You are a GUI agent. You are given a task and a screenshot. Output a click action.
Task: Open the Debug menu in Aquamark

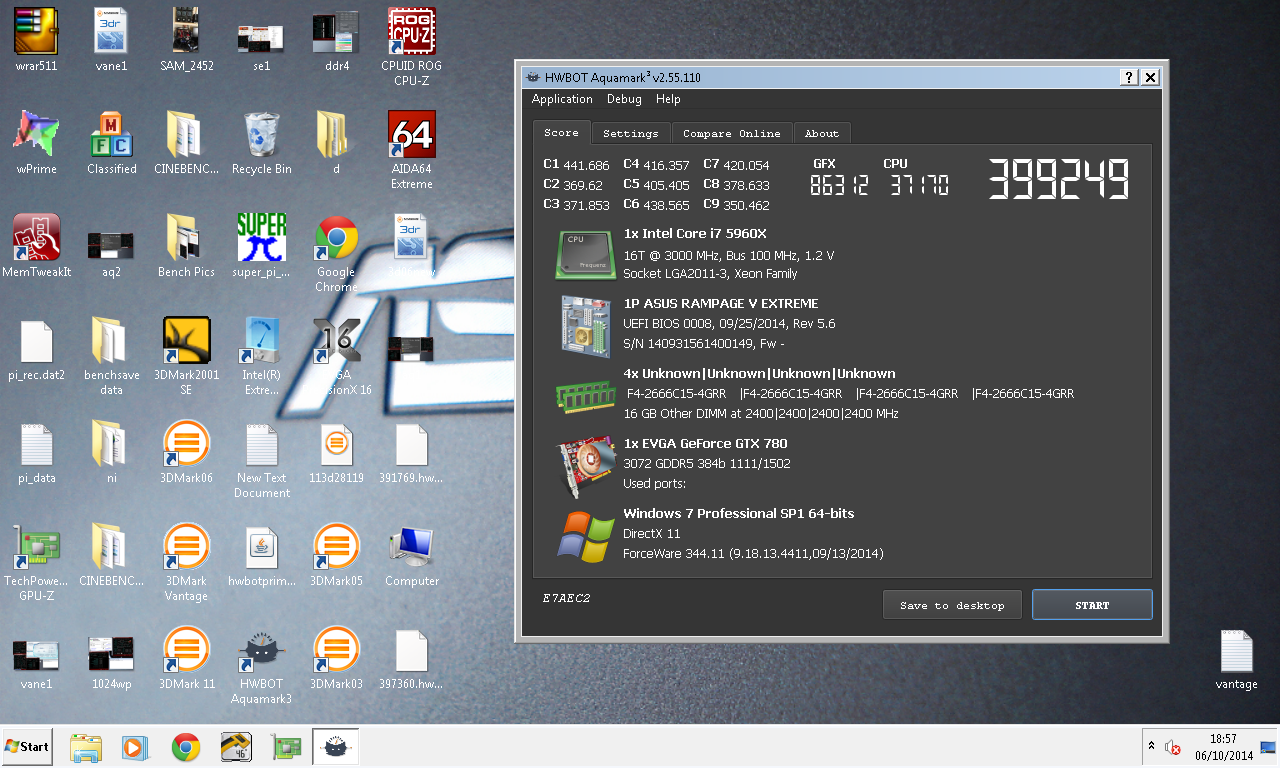pyautogui.click(x=624, y=99)
